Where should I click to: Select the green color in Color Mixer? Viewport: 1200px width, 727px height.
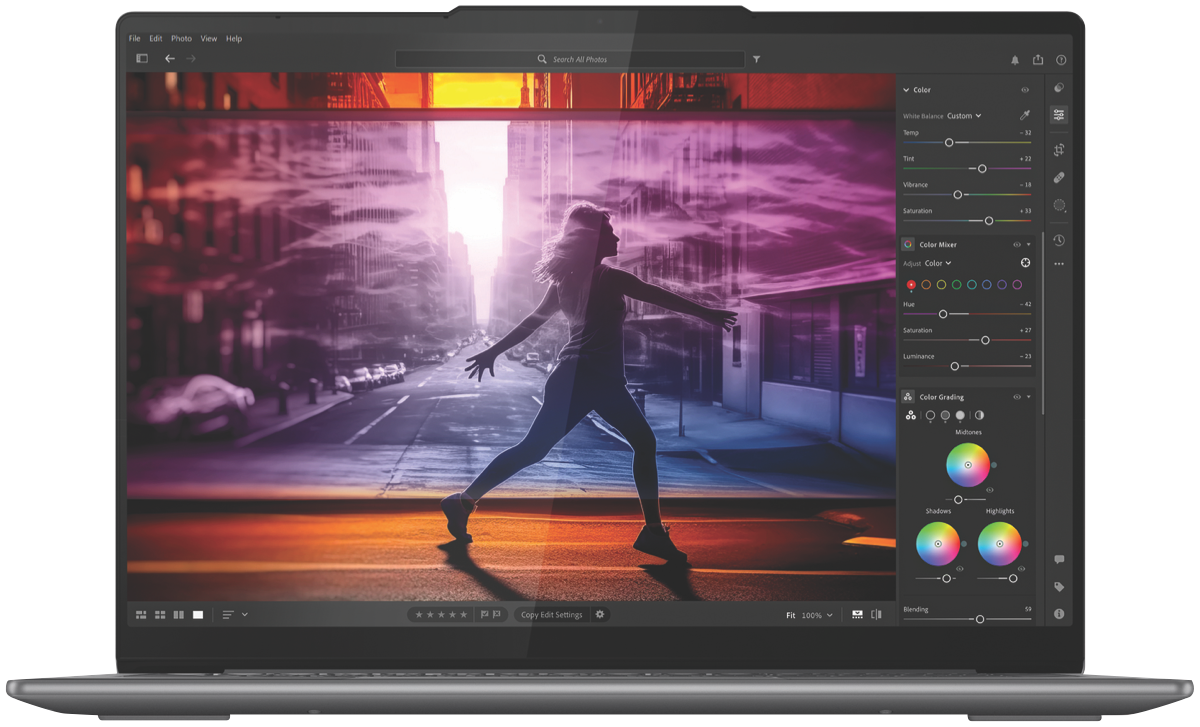click(x=956, y=285)
